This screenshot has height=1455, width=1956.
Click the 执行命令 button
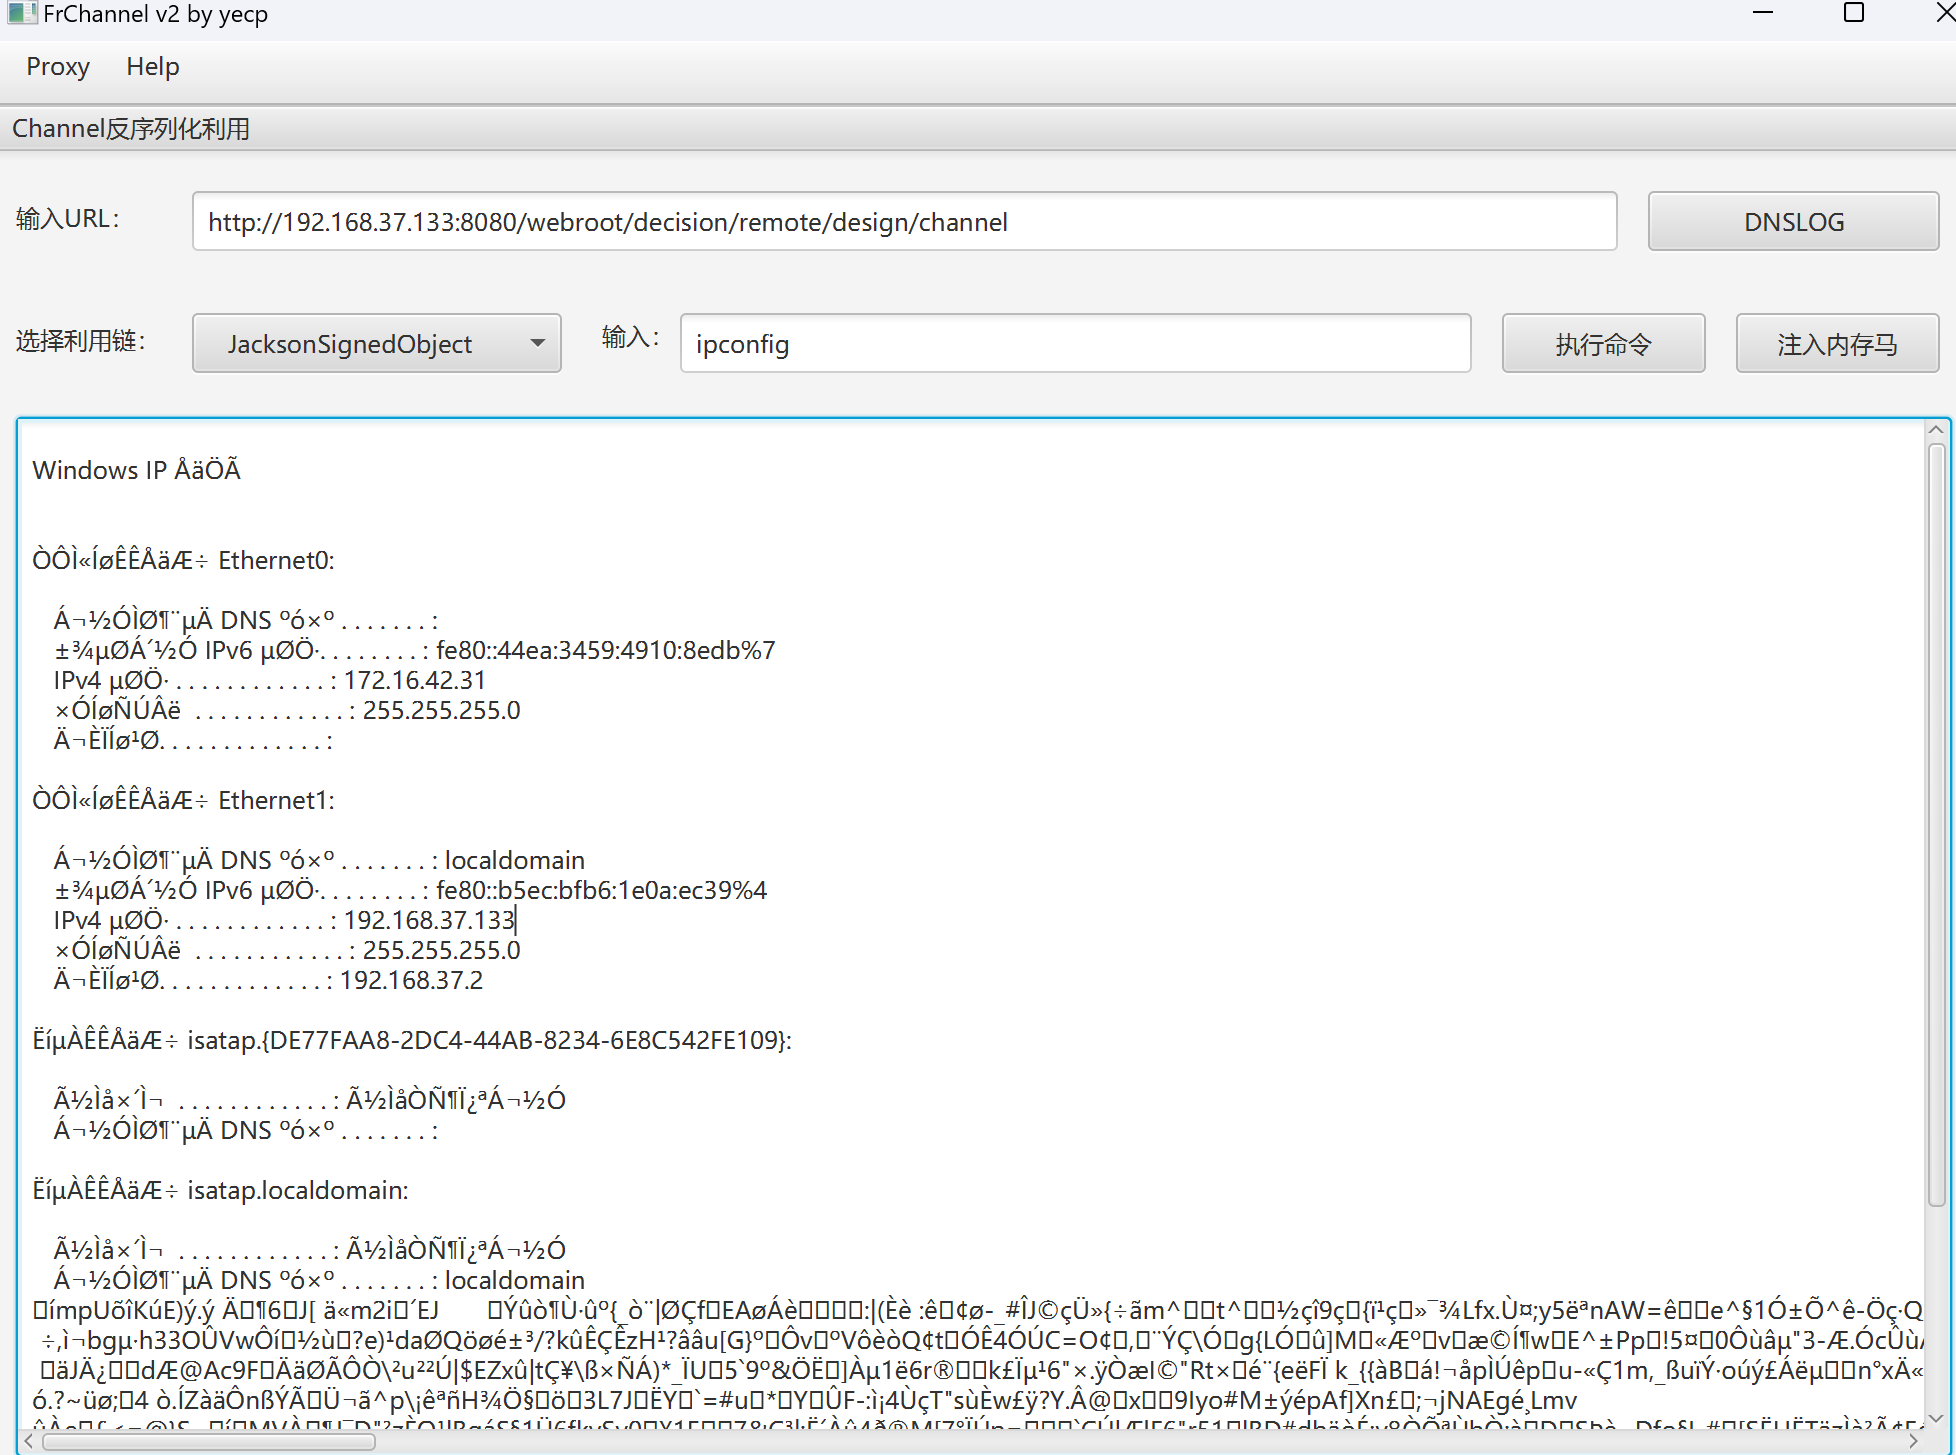(1603, 344)
